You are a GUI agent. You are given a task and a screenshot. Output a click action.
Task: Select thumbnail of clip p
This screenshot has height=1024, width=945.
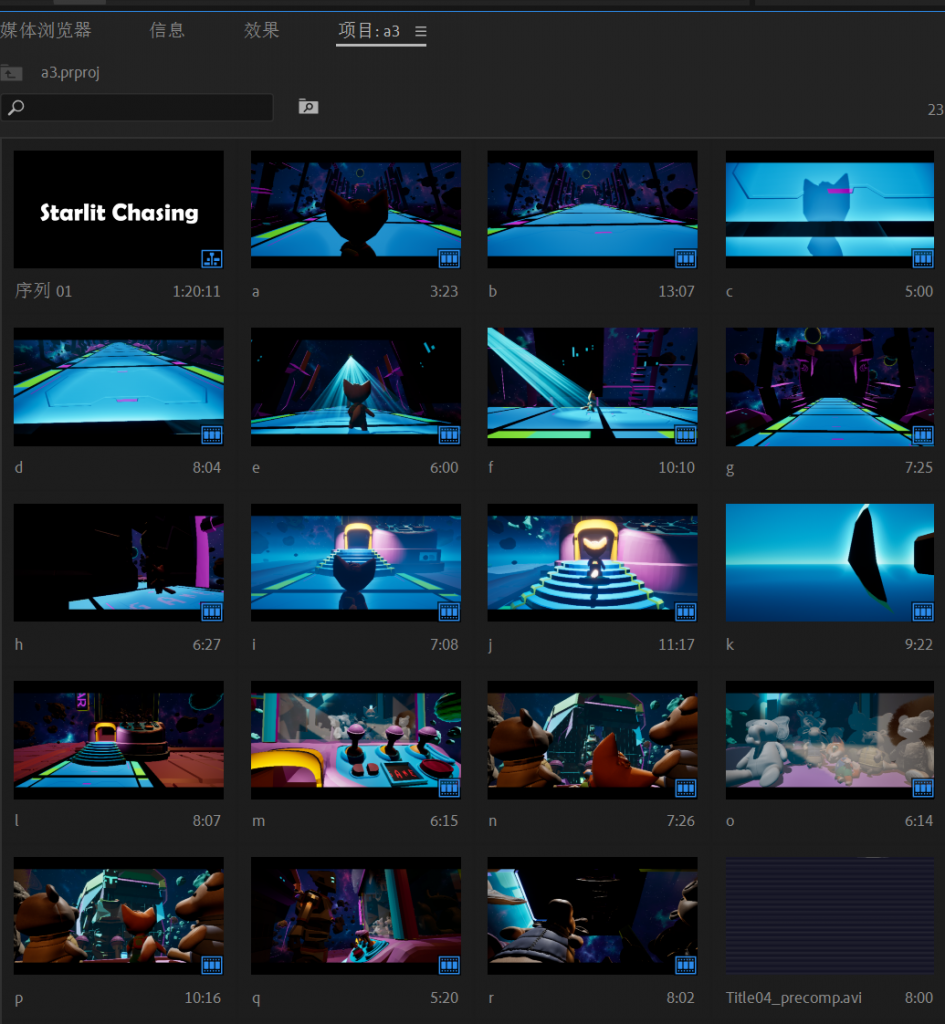pos(119,916)
